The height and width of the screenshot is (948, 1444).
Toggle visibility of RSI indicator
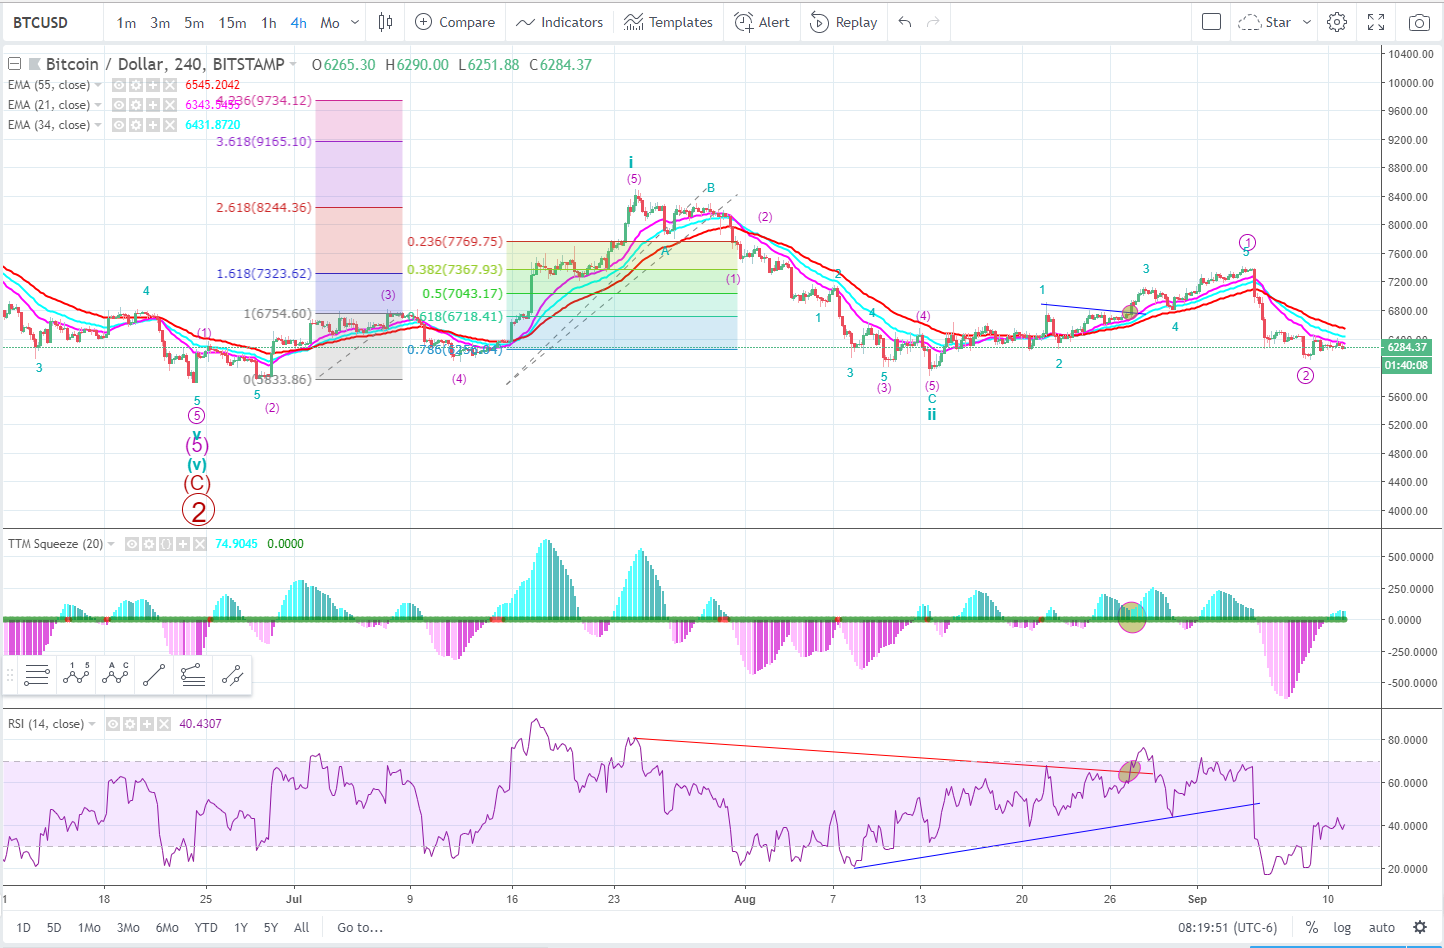[113, 724]
